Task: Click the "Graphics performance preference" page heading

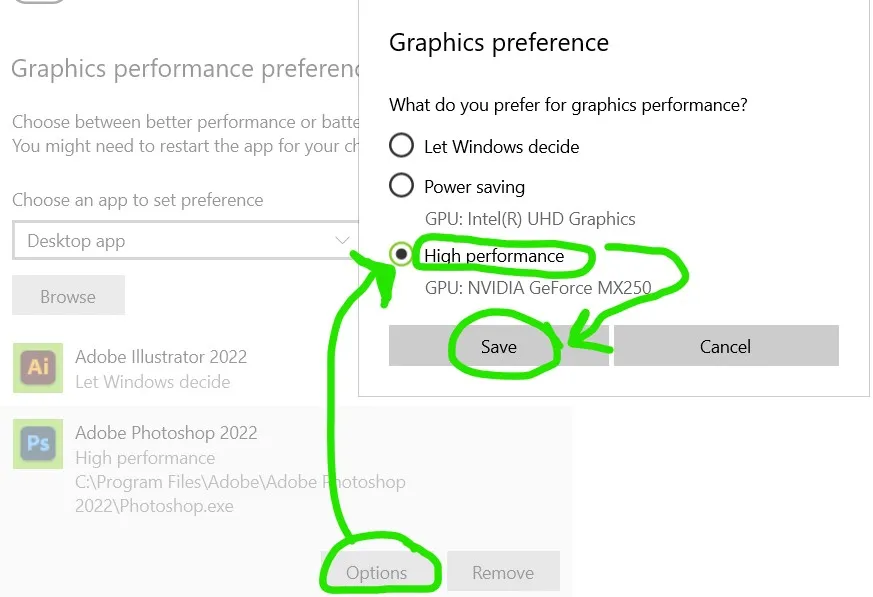Action: pos(185,69)
